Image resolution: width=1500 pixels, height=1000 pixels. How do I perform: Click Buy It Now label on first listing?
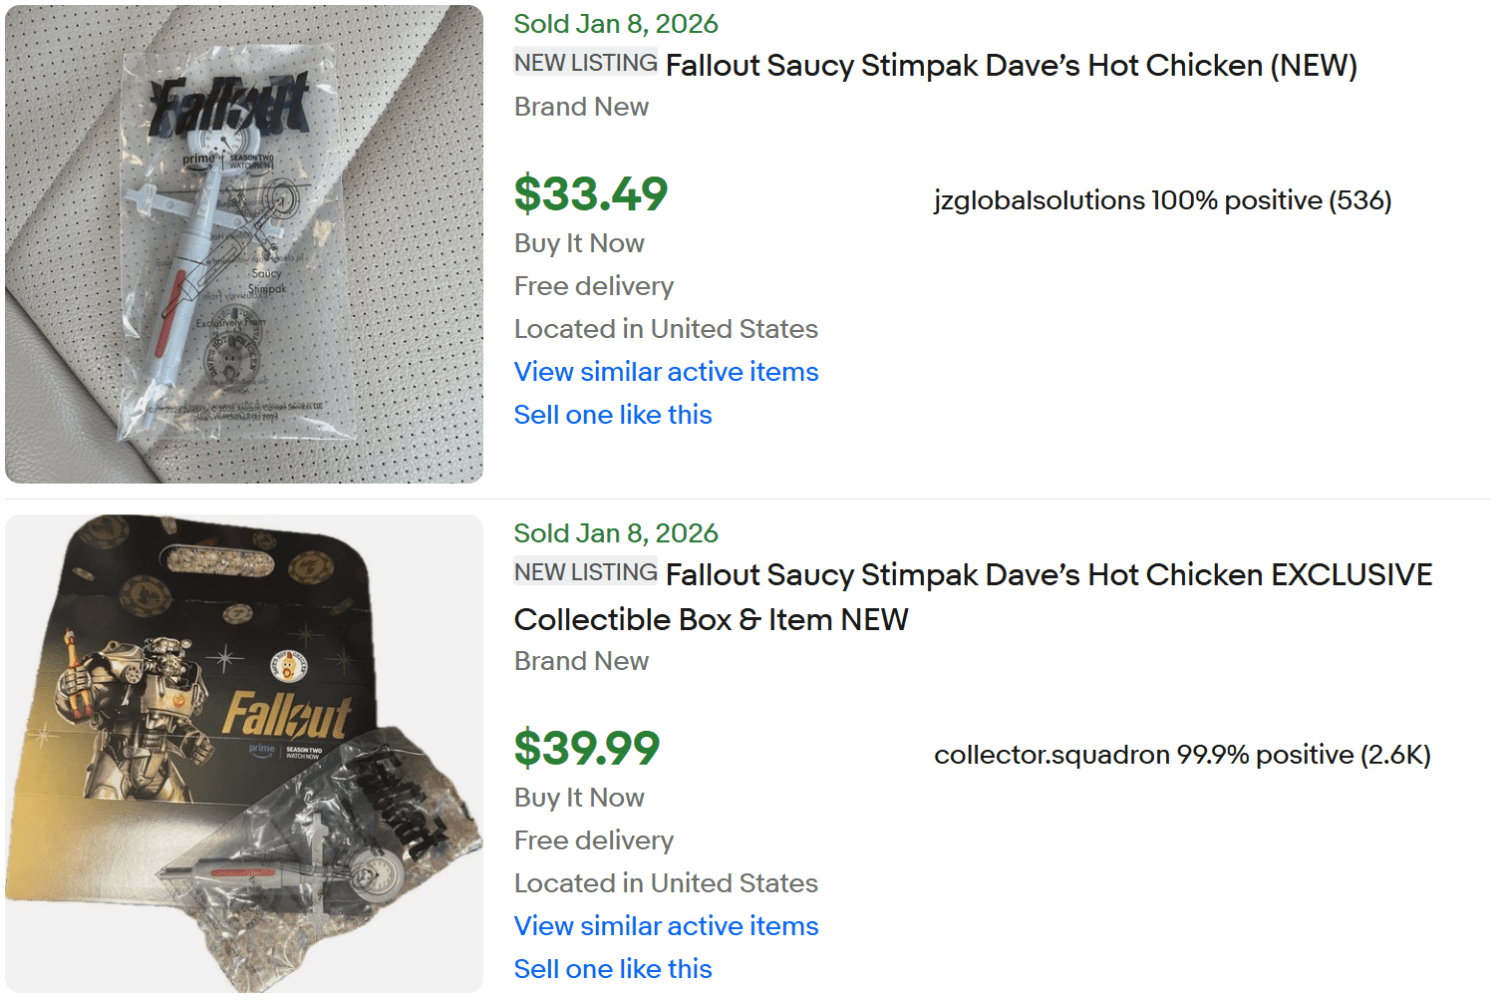tap(578, 242)
